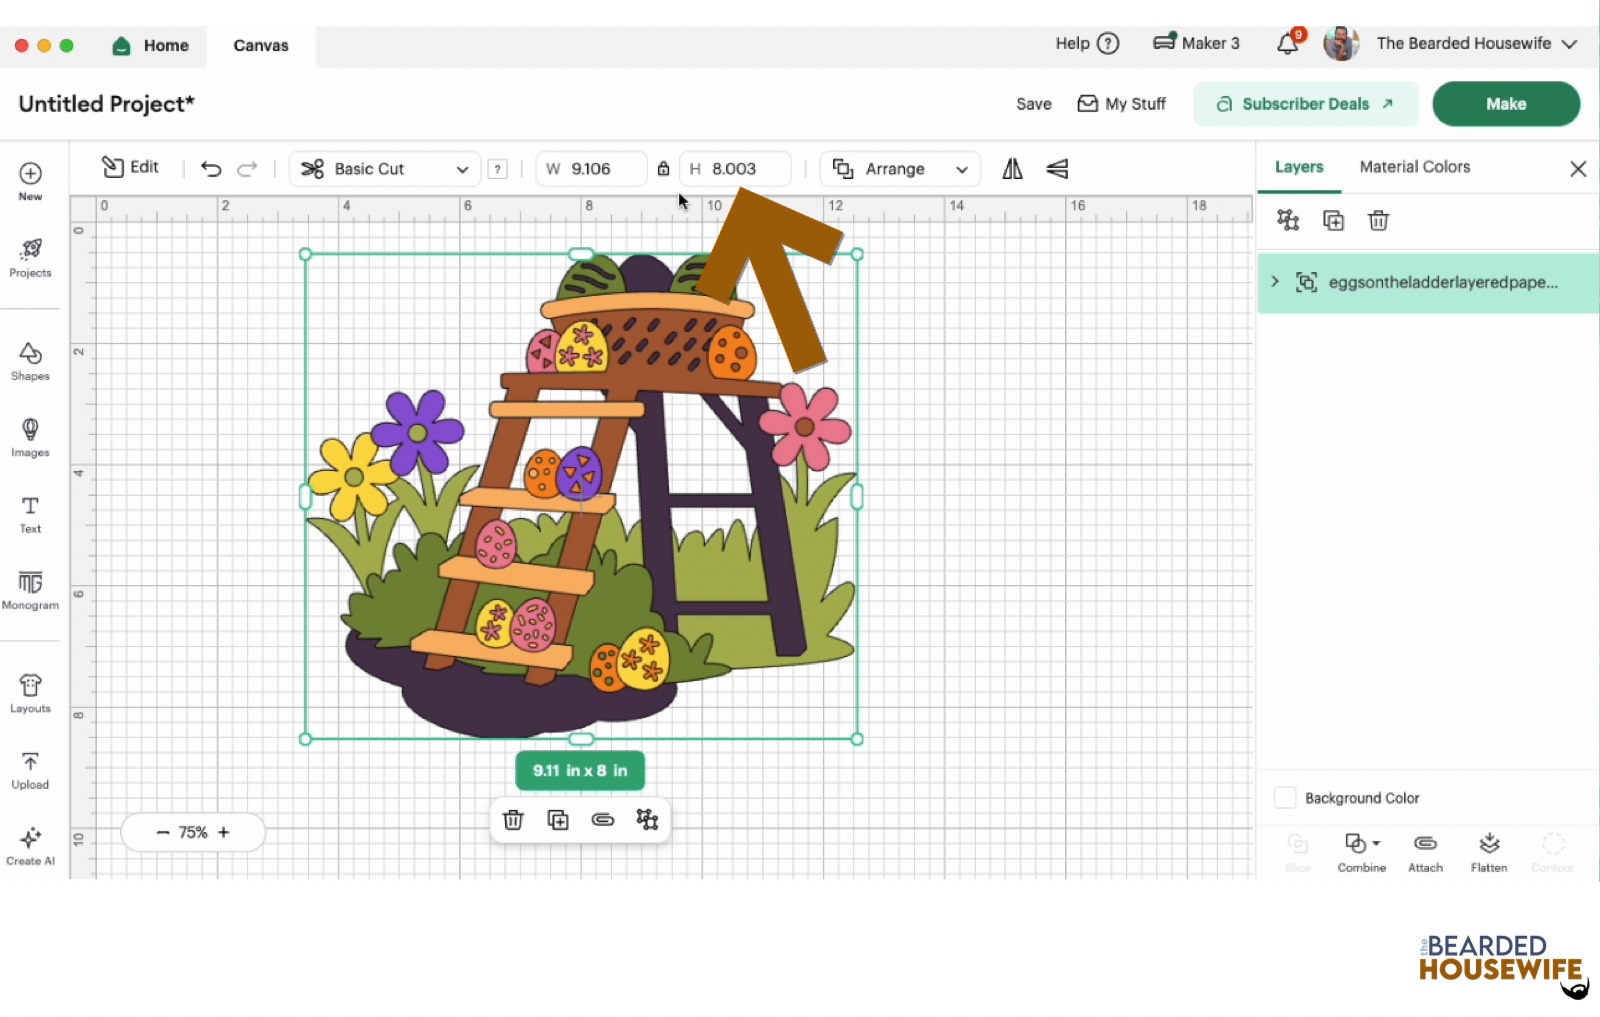Open the Shapes tool
1600x1017 pixels.
[30, 361]
